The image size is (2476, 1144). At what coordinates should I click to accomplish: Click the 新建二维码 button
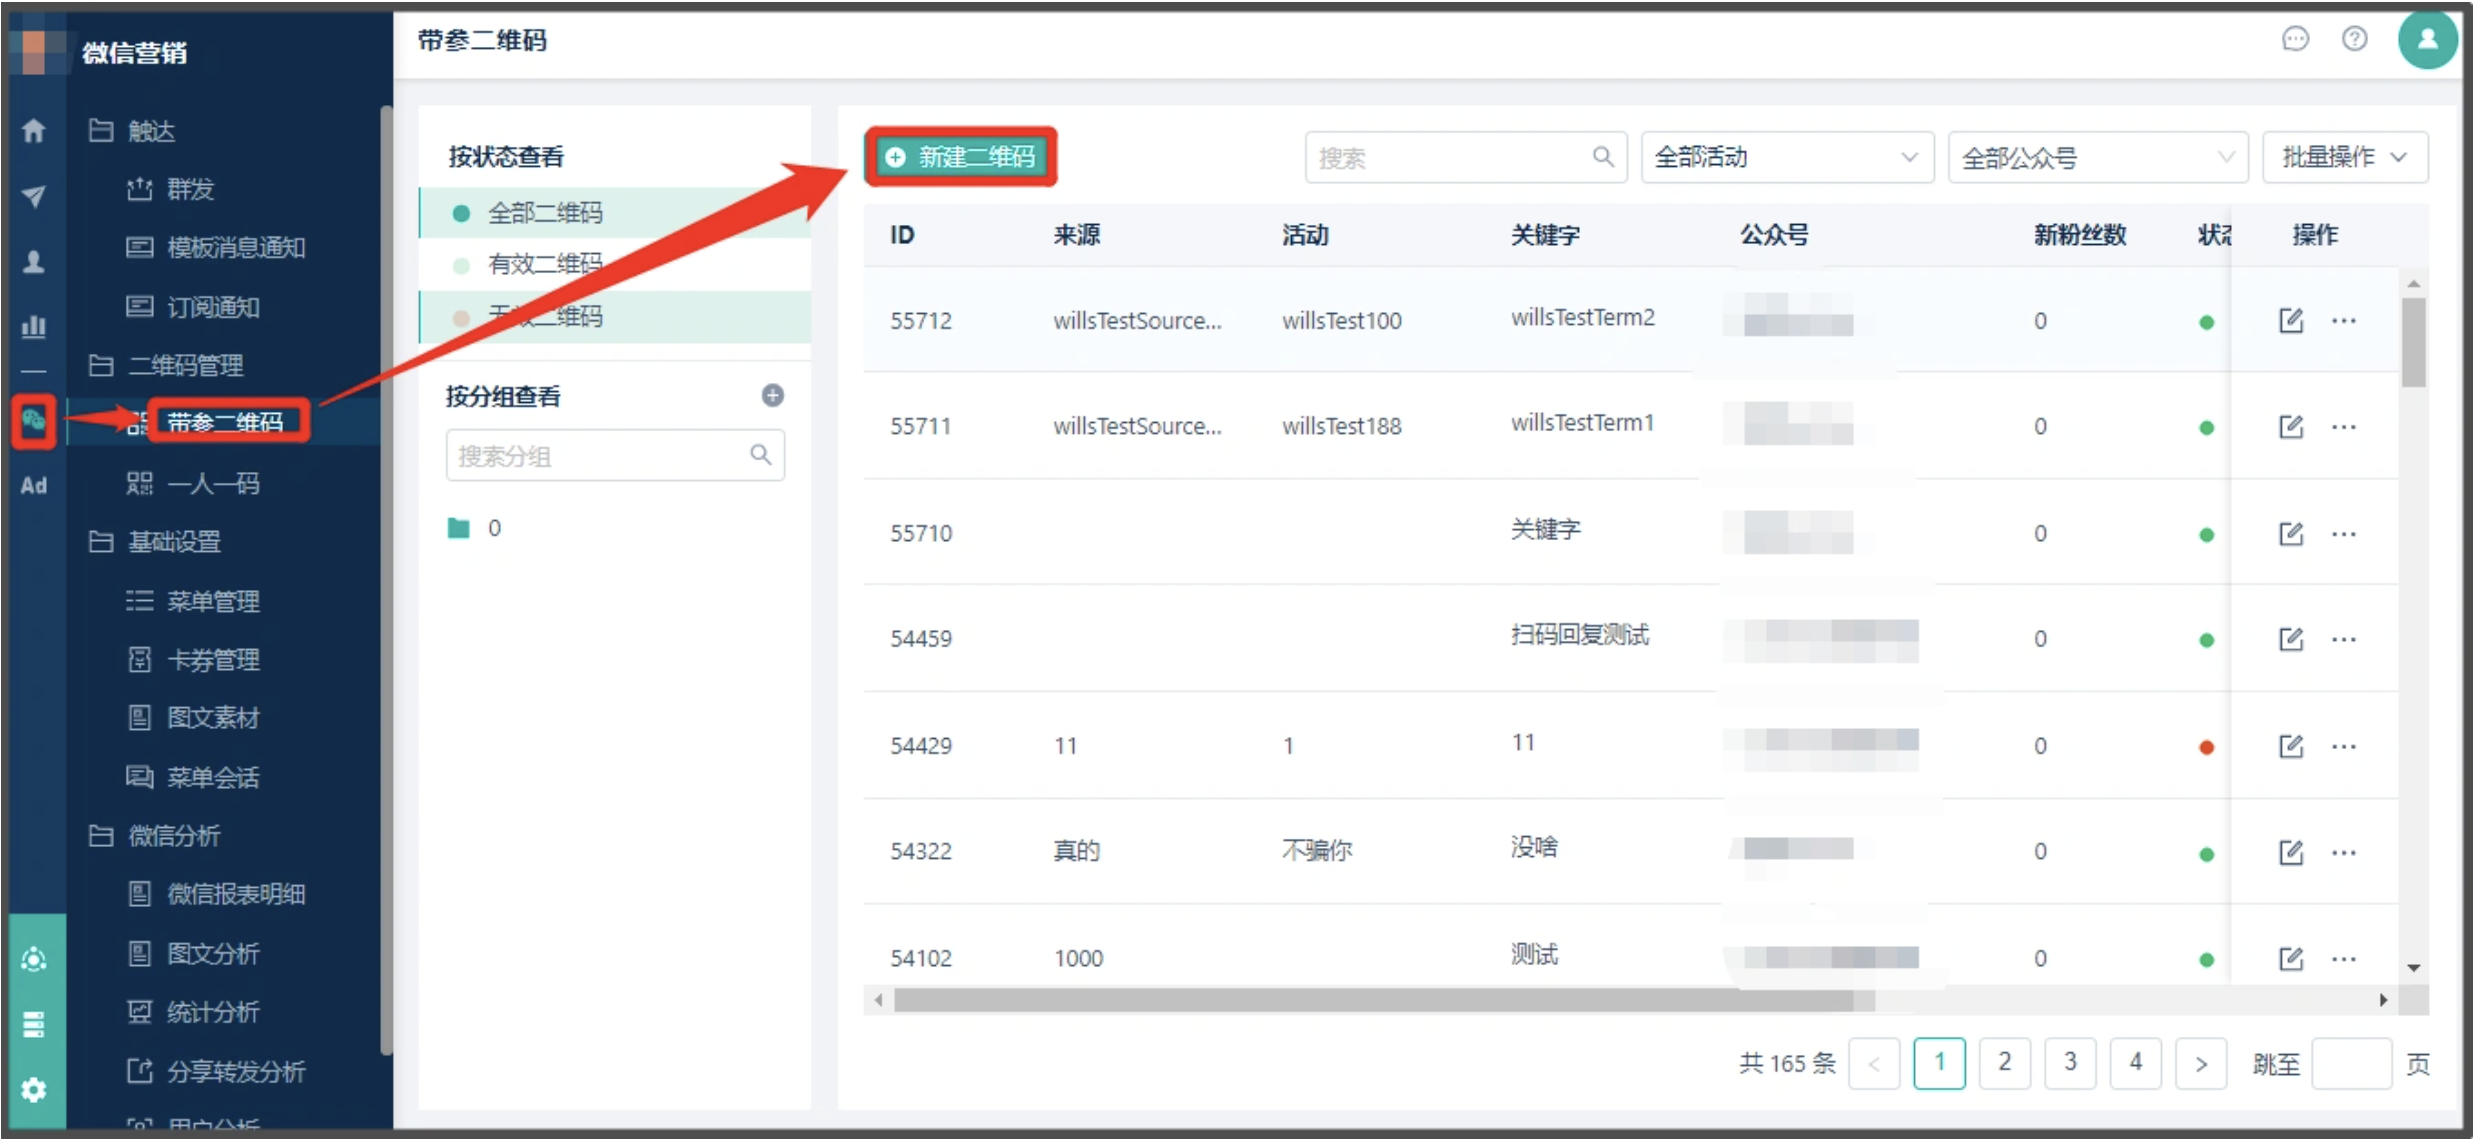[x=960, y=157]
